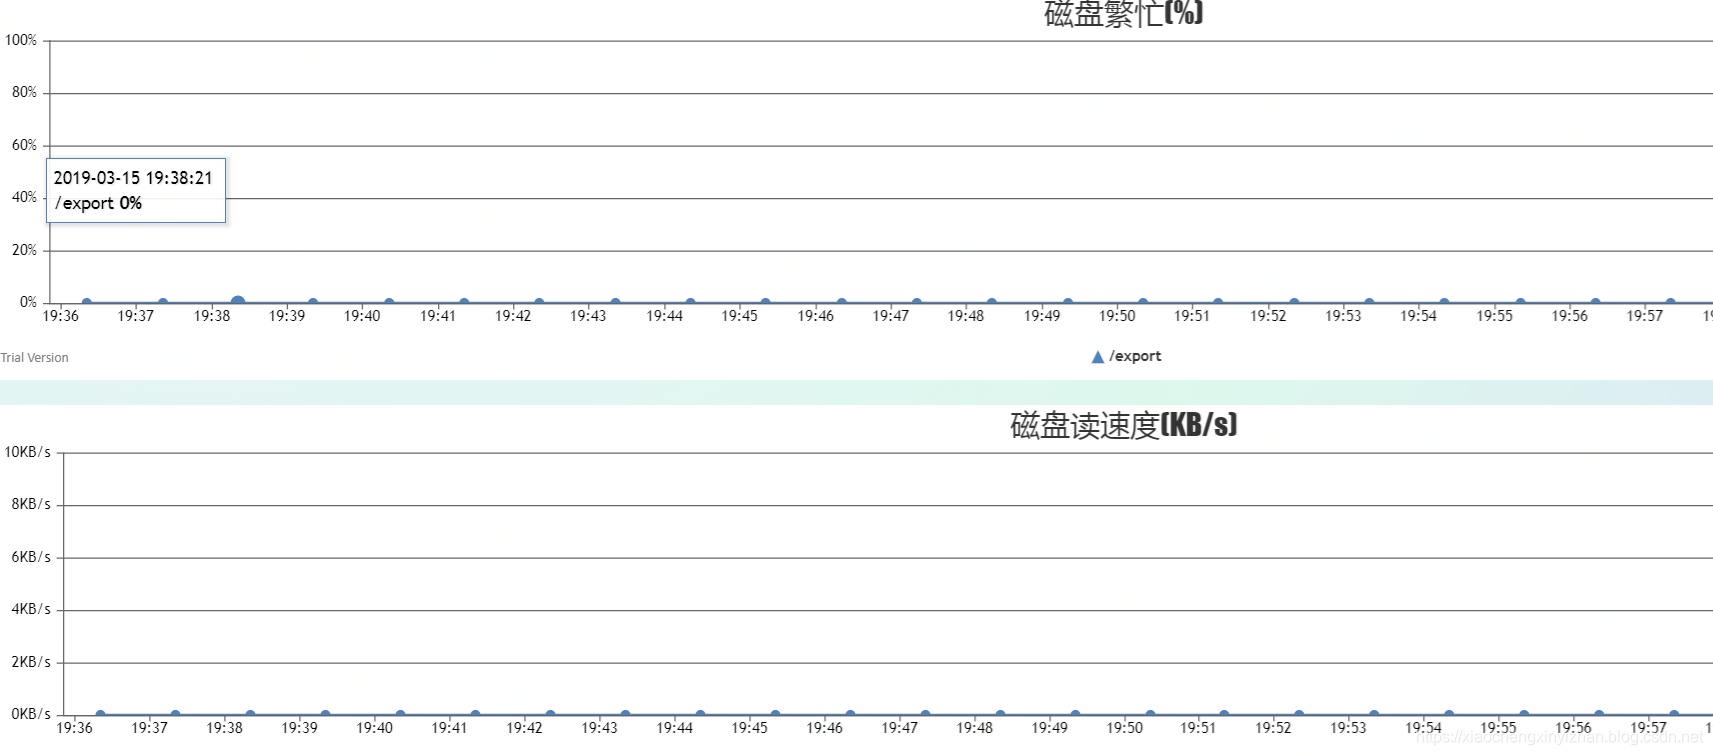Click the disk busy data point just after 19:48
Image resolution: width=1713 pixels, height=755 pixels.
[992, 302]
